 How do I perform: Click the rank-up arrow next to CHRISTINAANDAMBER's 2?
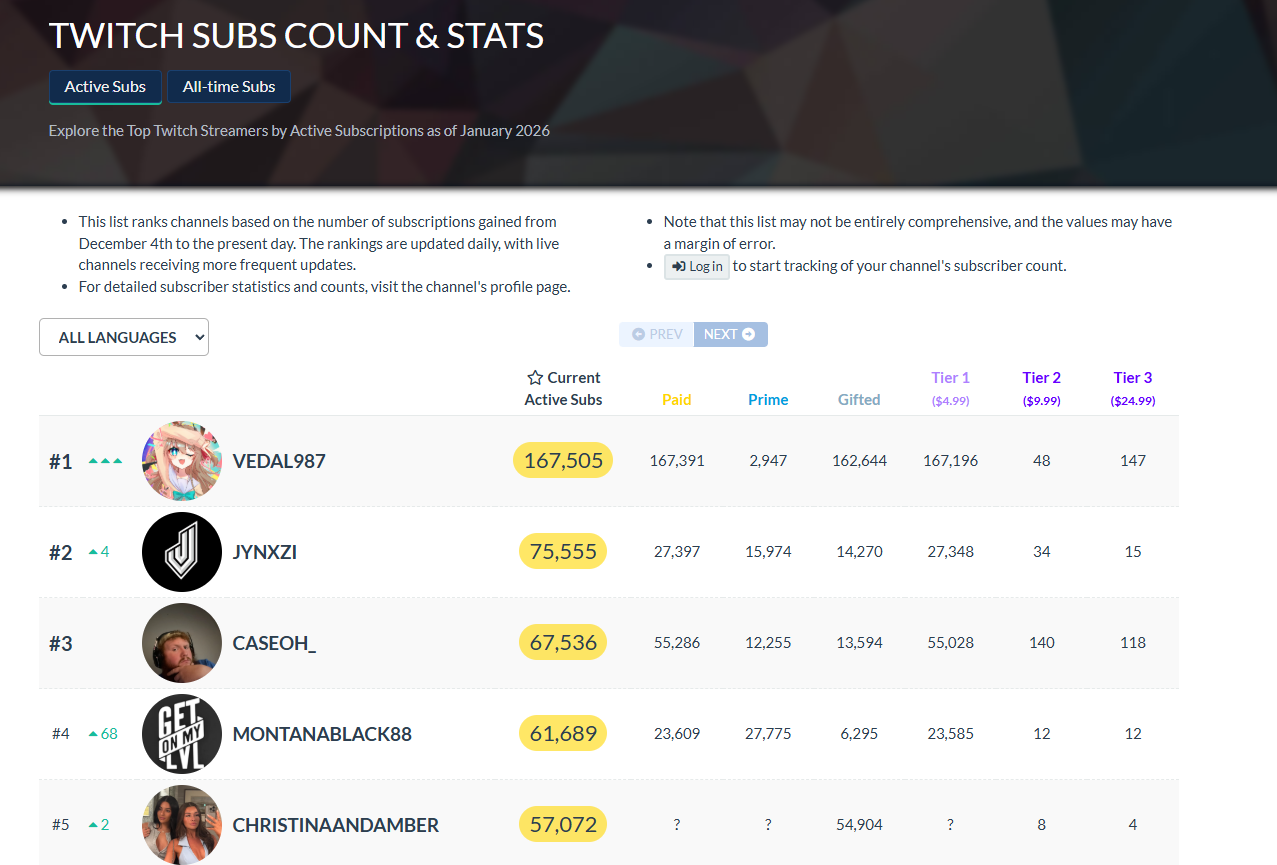[x=93, y=825]
